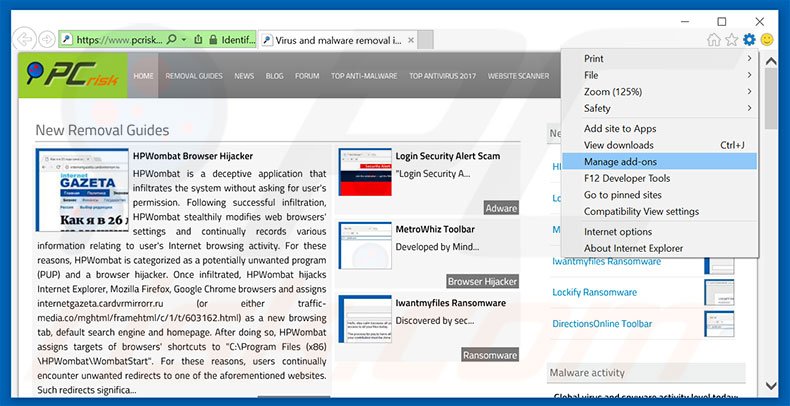This screenshot has width=790, height=406.
Task: Click Login Security Alert Scam thumbnail
Action: coord(365,172)
